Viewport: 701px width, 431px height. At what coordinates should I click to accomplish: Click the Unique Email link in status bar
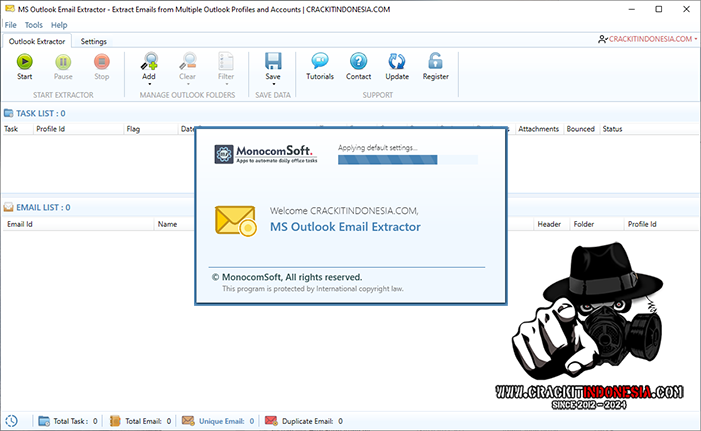[221, 421]
